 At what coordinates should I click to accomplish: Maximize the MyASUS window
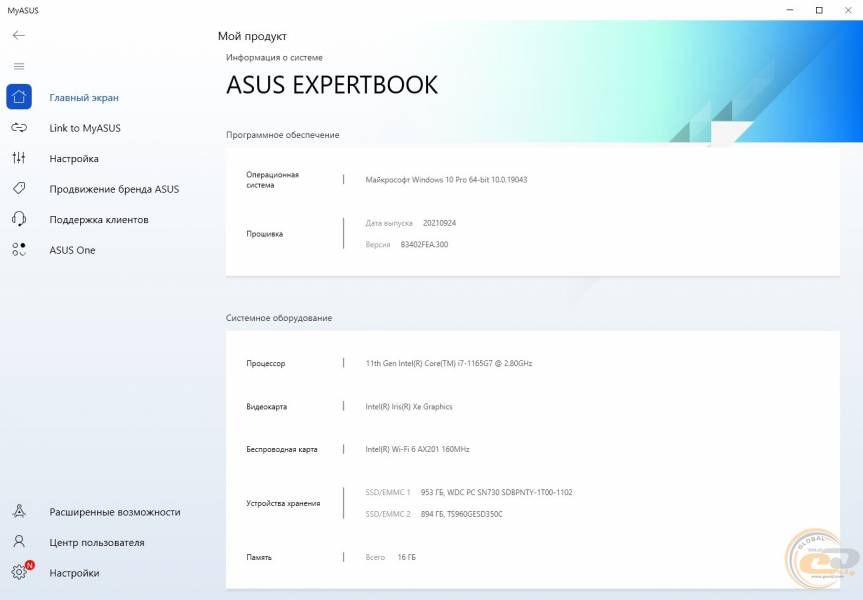tap(819, 10)
